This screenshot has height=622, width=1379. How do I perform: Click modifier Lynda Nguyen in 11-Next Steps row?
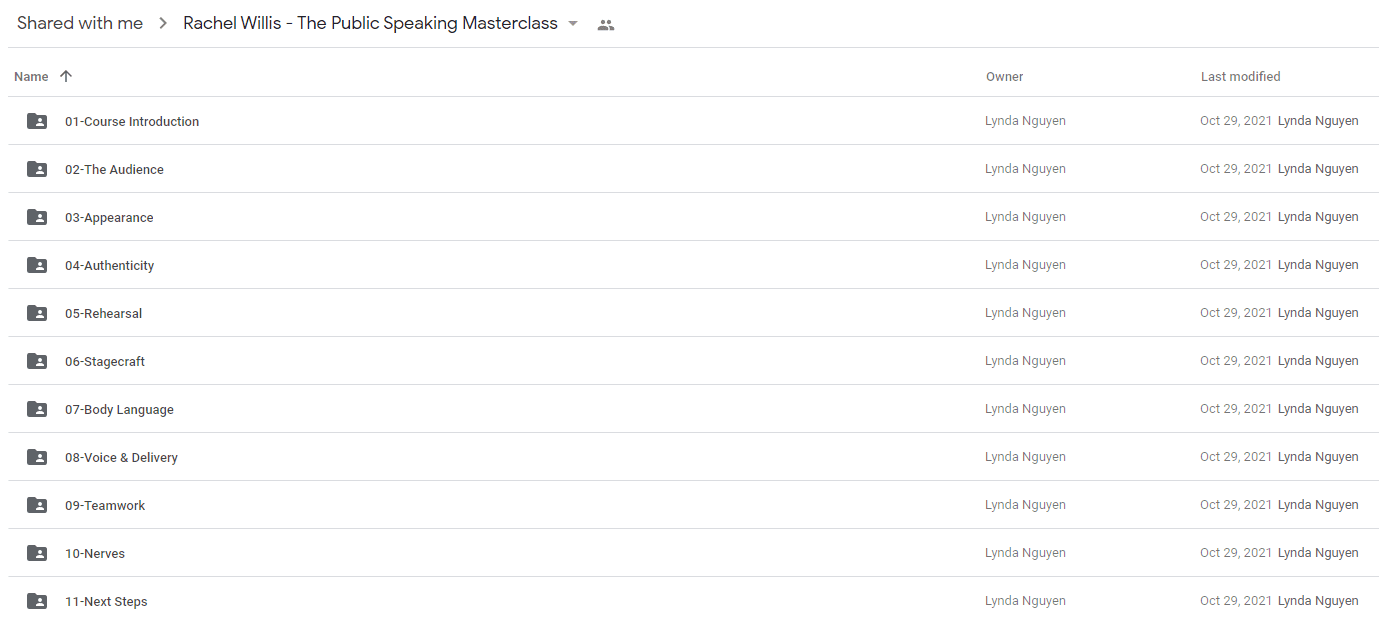pyautogui.click(x=1318, y=601)
